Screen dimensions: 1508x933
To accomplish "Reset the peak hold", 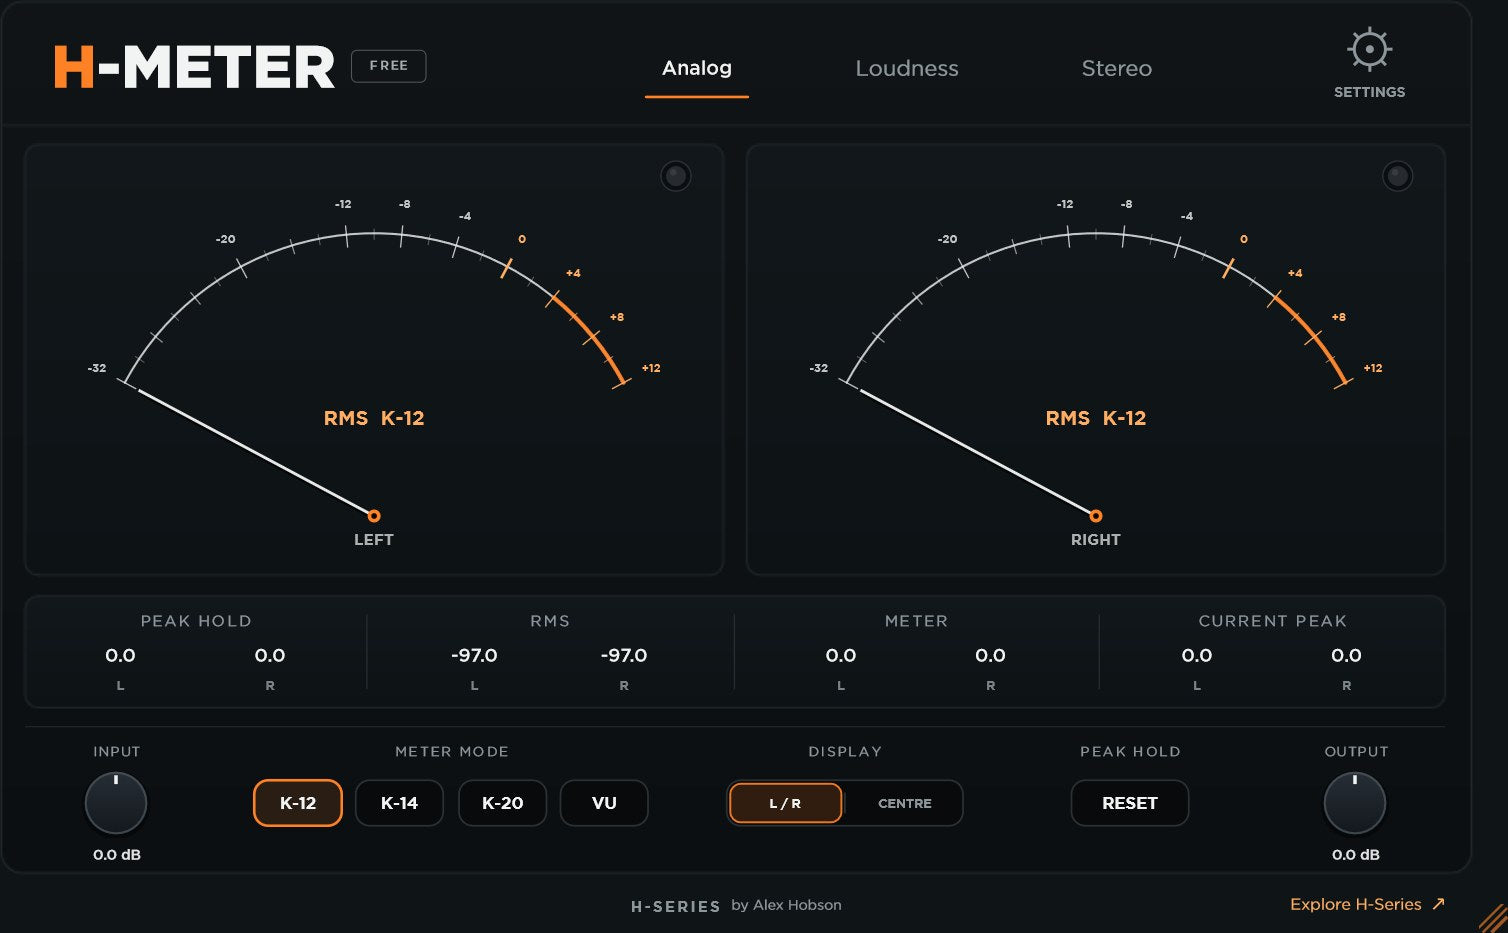I will coord(1130,803).
